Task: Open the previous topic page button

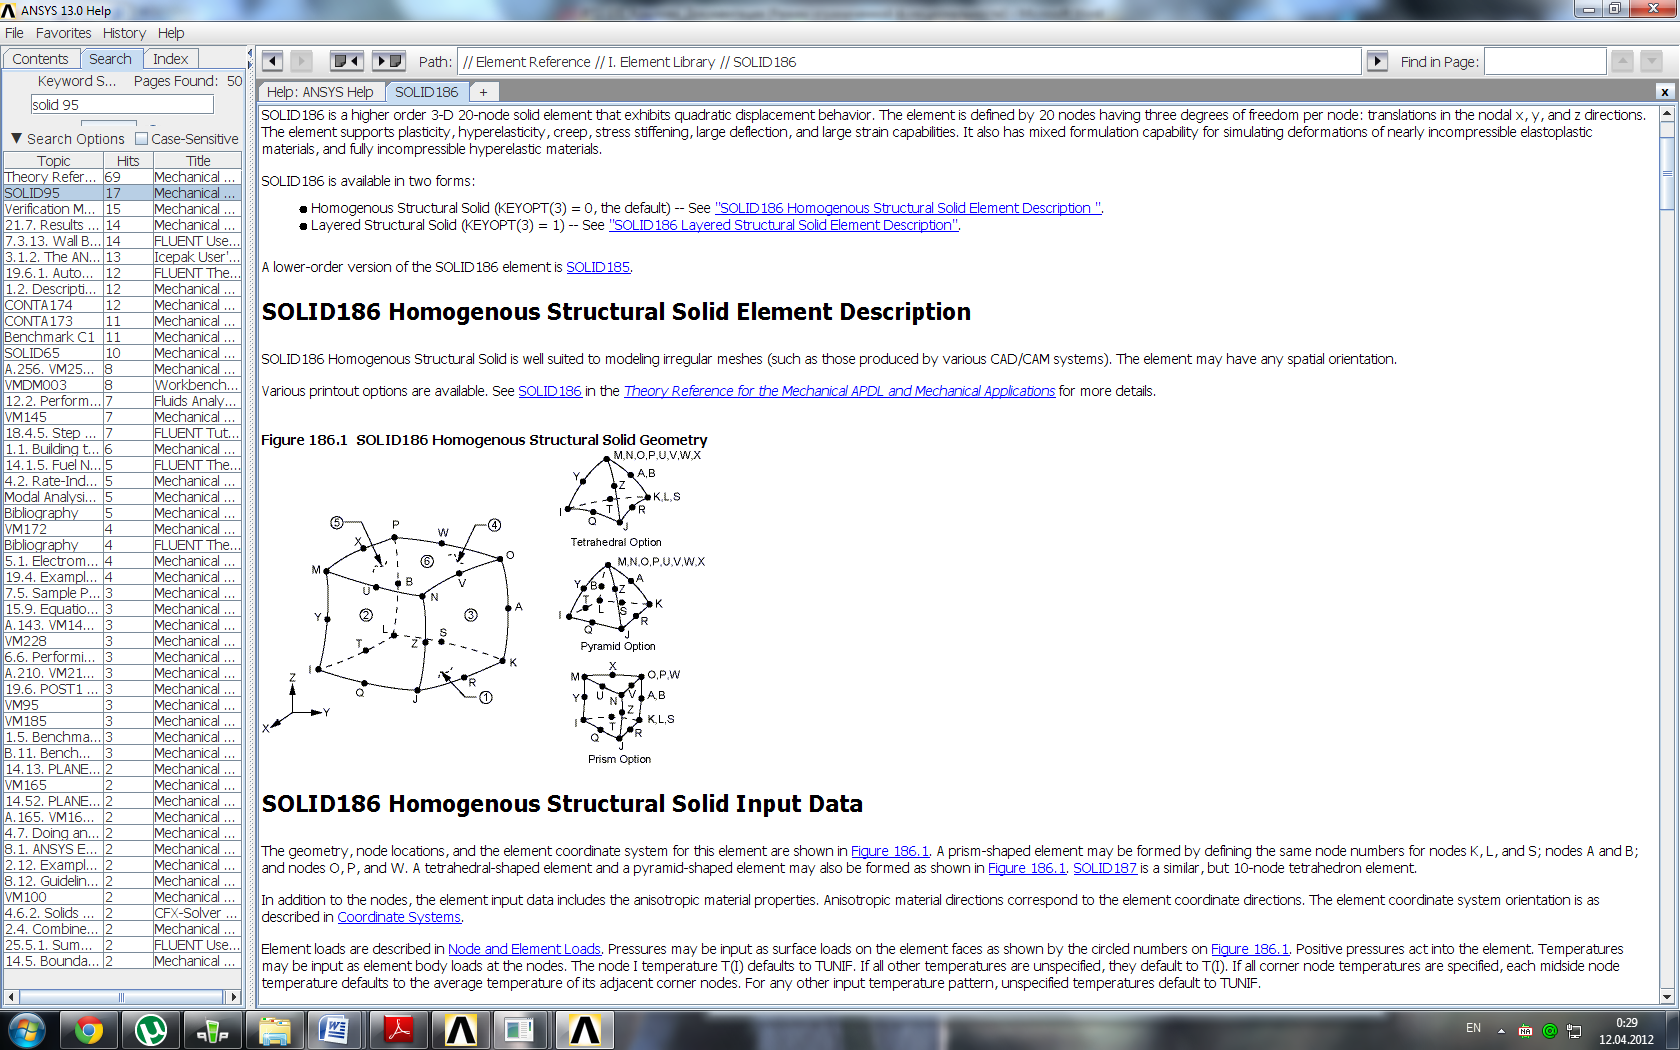Action: [346, 61]
